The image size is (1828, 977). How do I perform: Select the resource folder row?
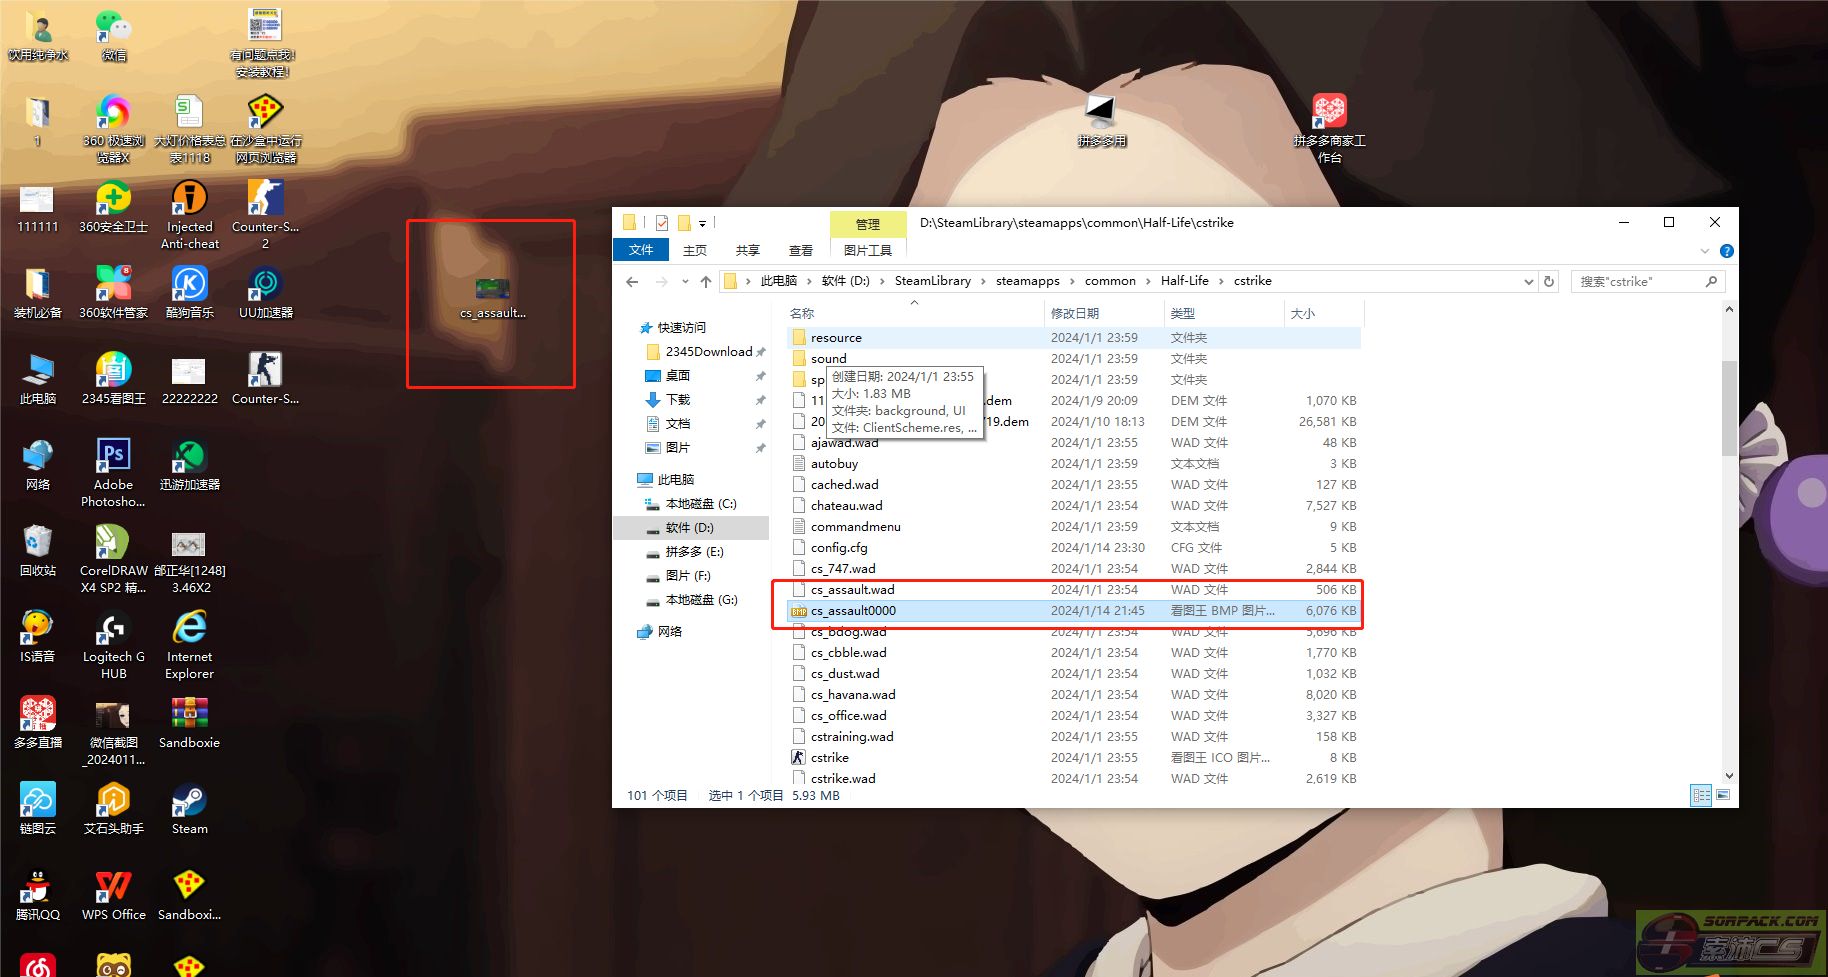[x=1073, y=338]
